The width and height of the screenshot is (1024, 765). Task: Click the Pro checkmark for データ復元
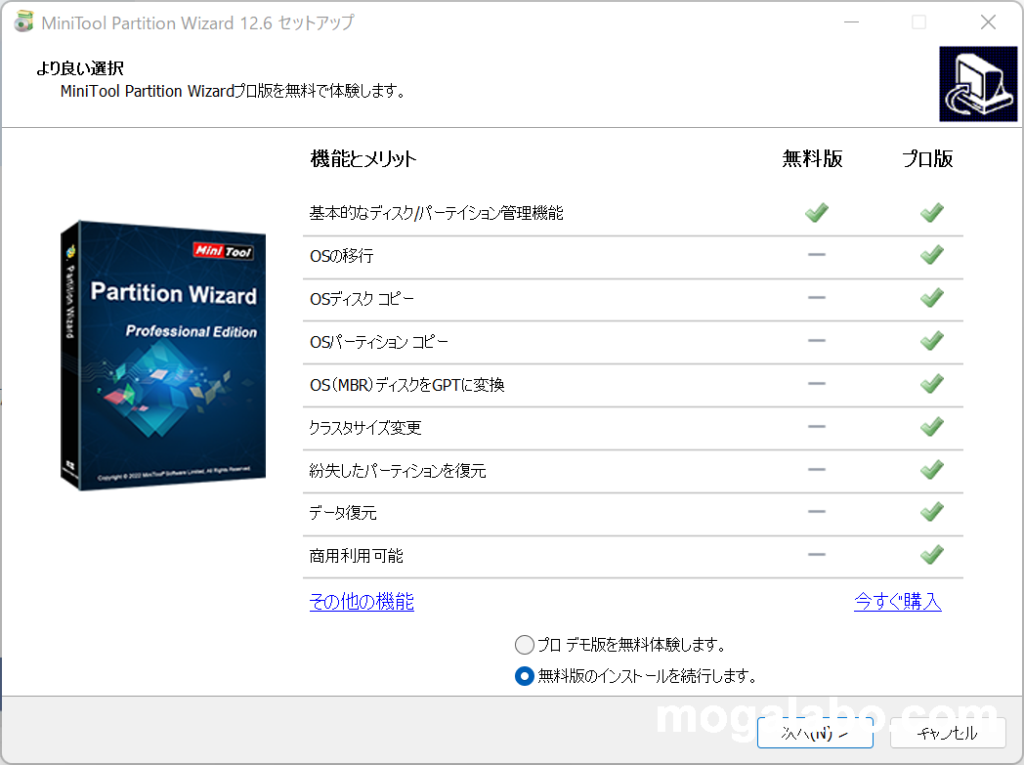[x=932, y=513]
